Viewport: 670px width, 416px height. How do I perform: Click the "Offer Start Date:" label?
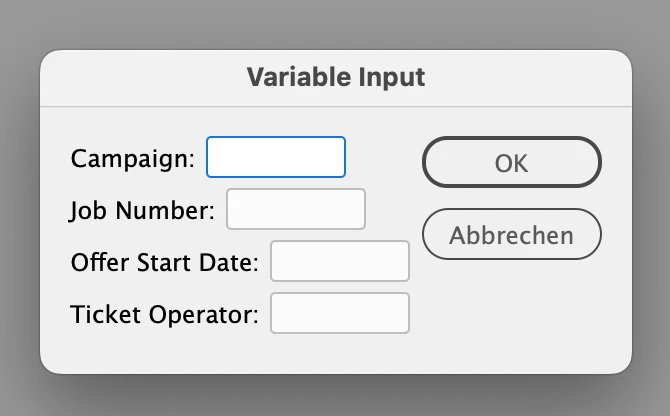(165, 263)
